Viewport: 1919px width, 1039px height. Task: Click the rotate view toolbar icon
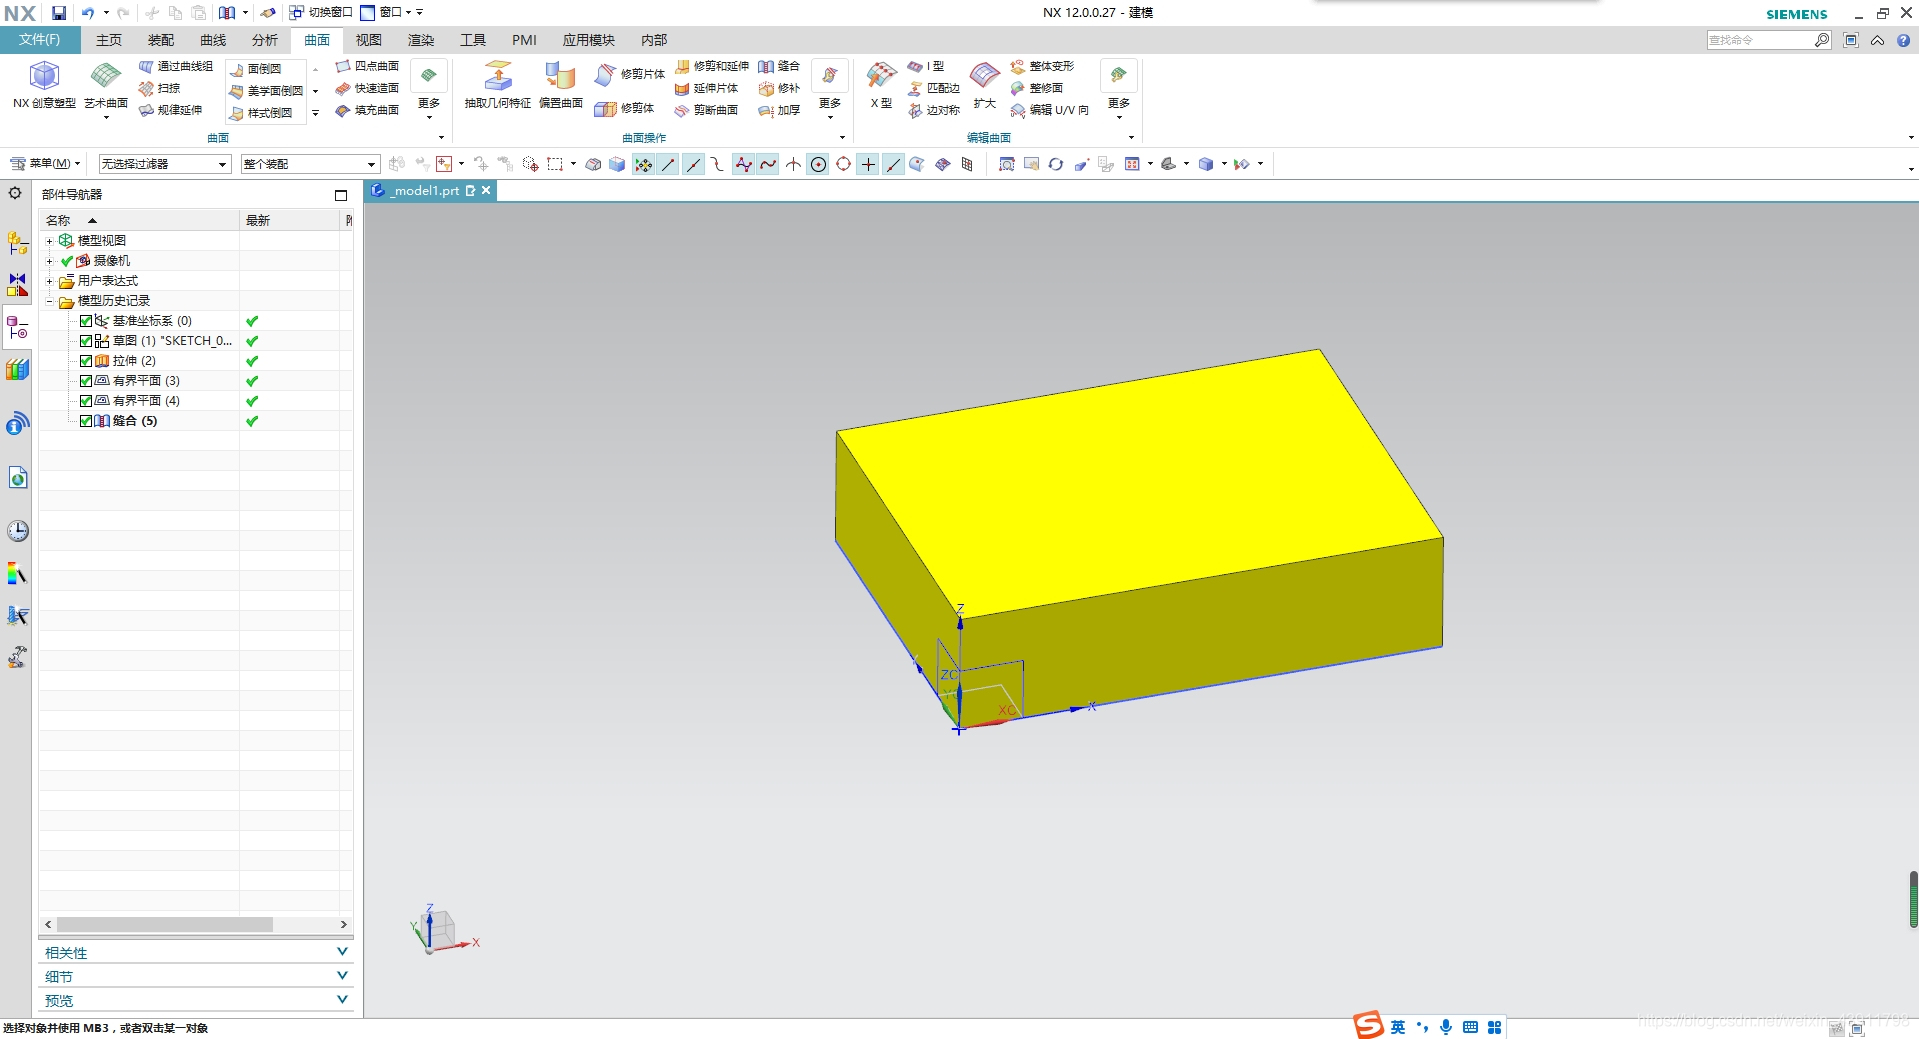pyautogui.click(x=1056, y=164)
